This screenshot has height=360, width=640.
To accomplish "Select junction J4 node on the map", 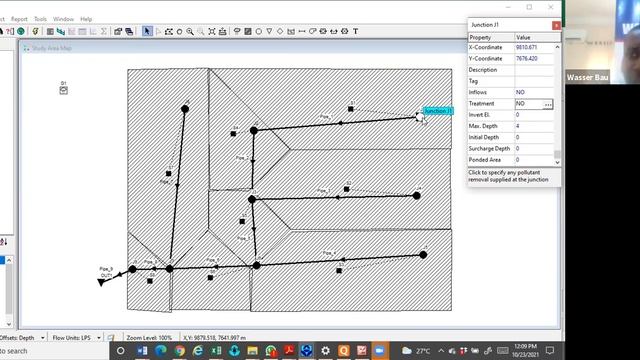I will (416, 196).
